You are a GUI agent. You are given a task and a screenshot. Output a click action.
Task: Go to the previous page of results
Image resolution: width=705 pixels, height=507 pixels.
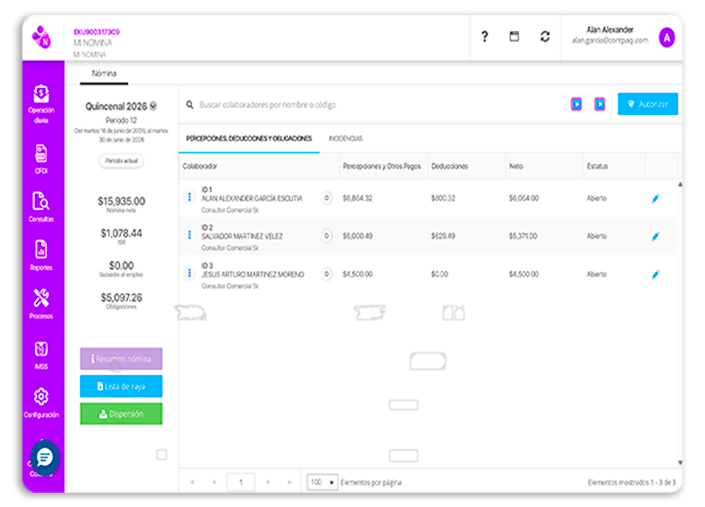click(x=214, y=482)
